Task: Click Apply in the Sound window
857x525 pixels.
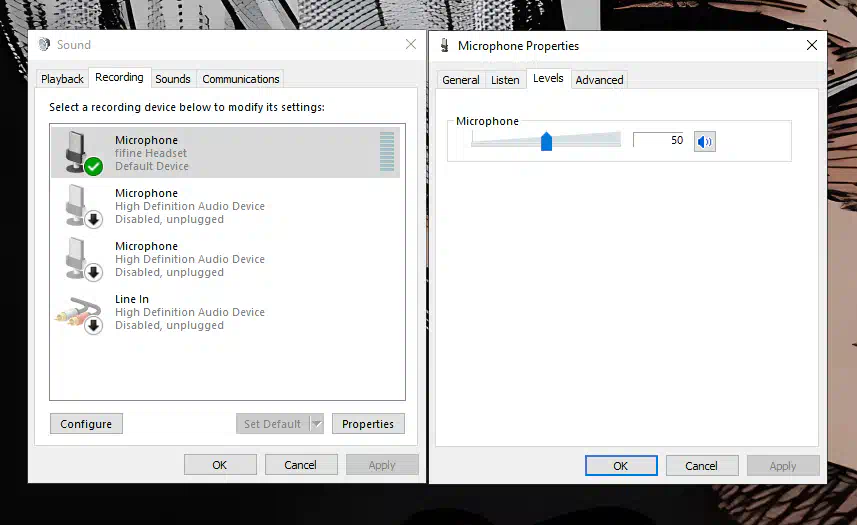Action: pyautogui.click(x=381, y=465)
